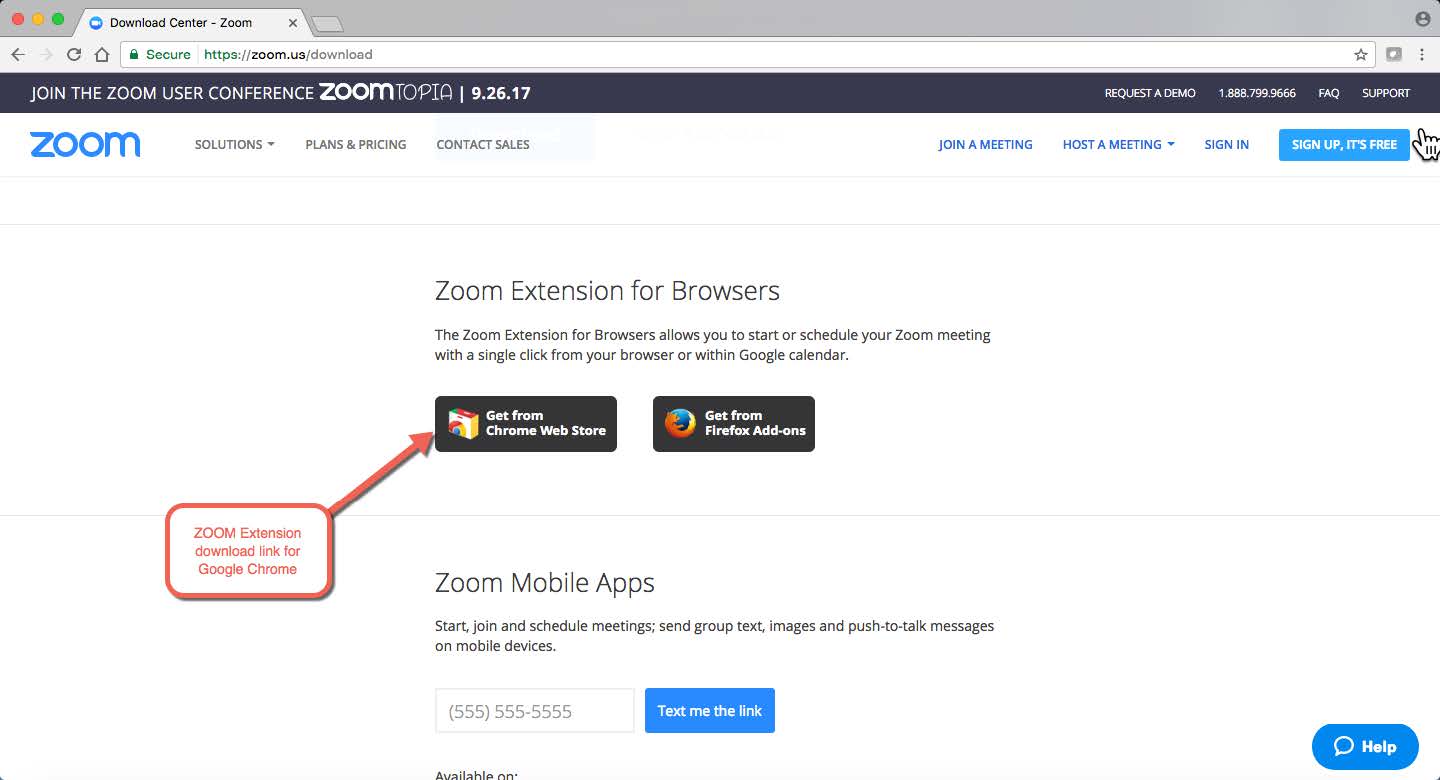Open the Chrome menu with three dots

1423,55
